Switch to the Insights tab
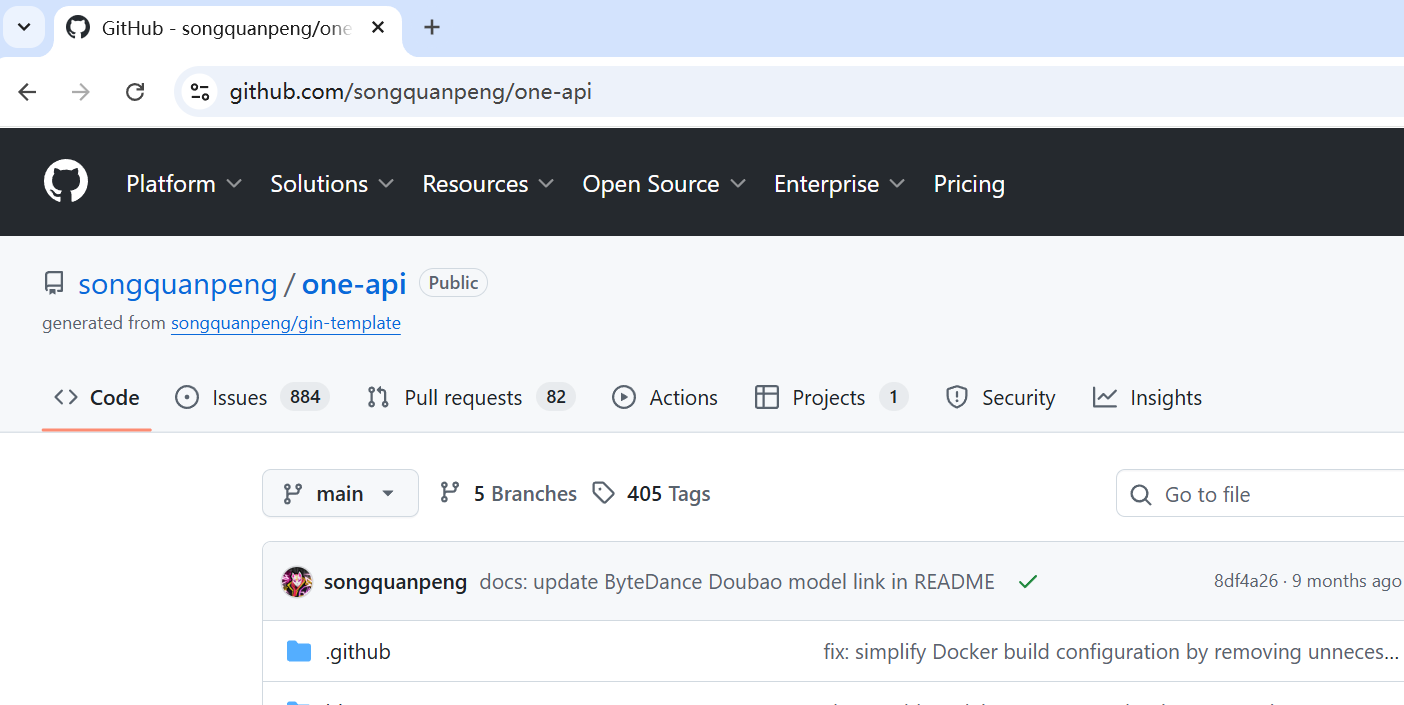The width and height of the screenshot is (1404, 705). [1148, 397]
